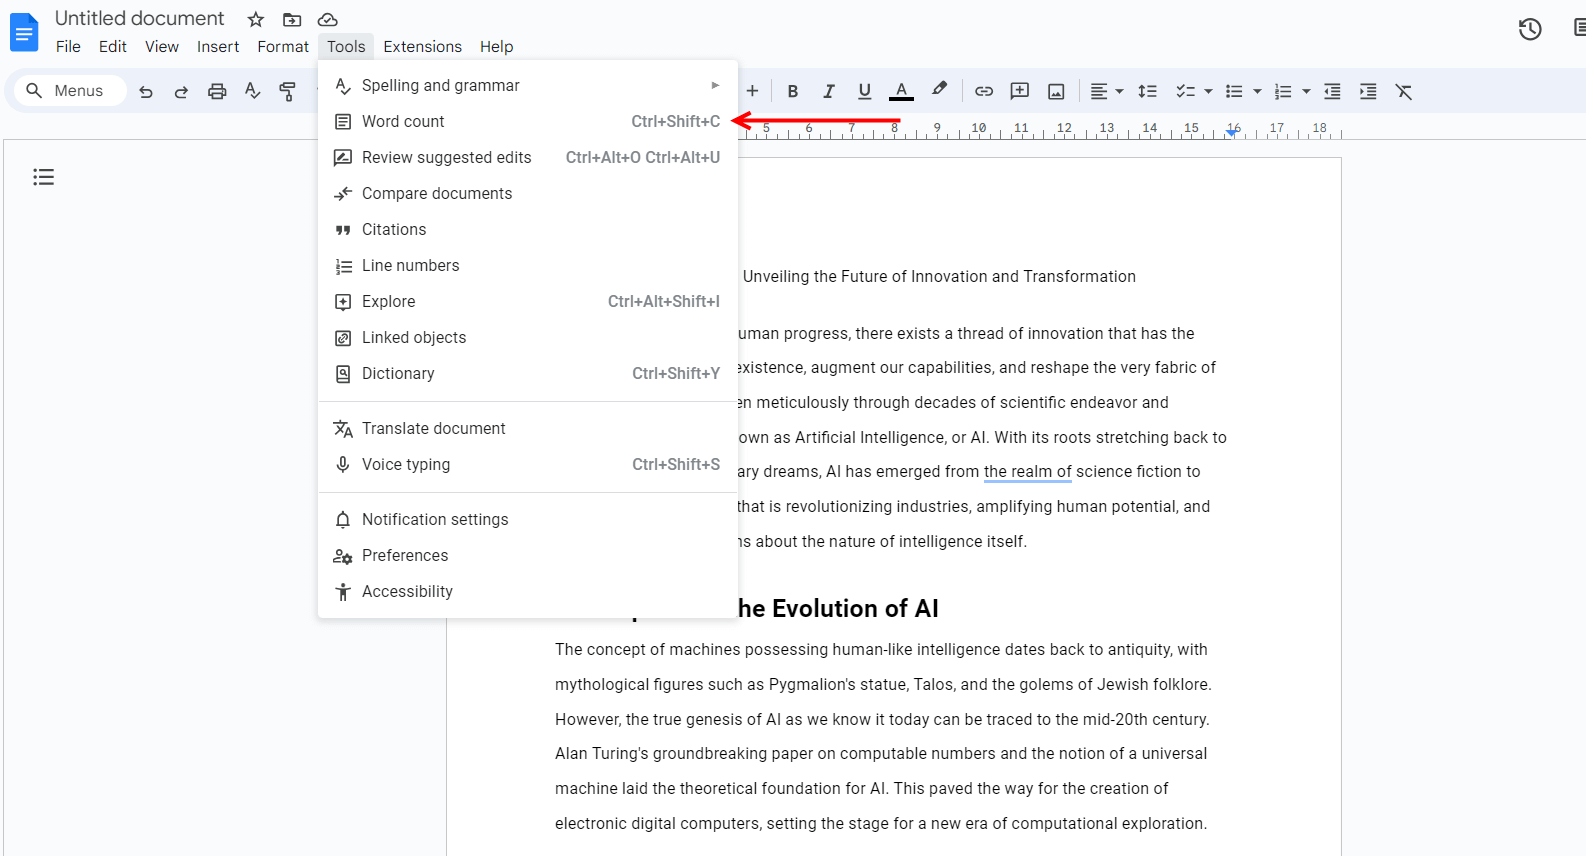Open the File menu
The image size is (1586, 856).
coord(68,46)
